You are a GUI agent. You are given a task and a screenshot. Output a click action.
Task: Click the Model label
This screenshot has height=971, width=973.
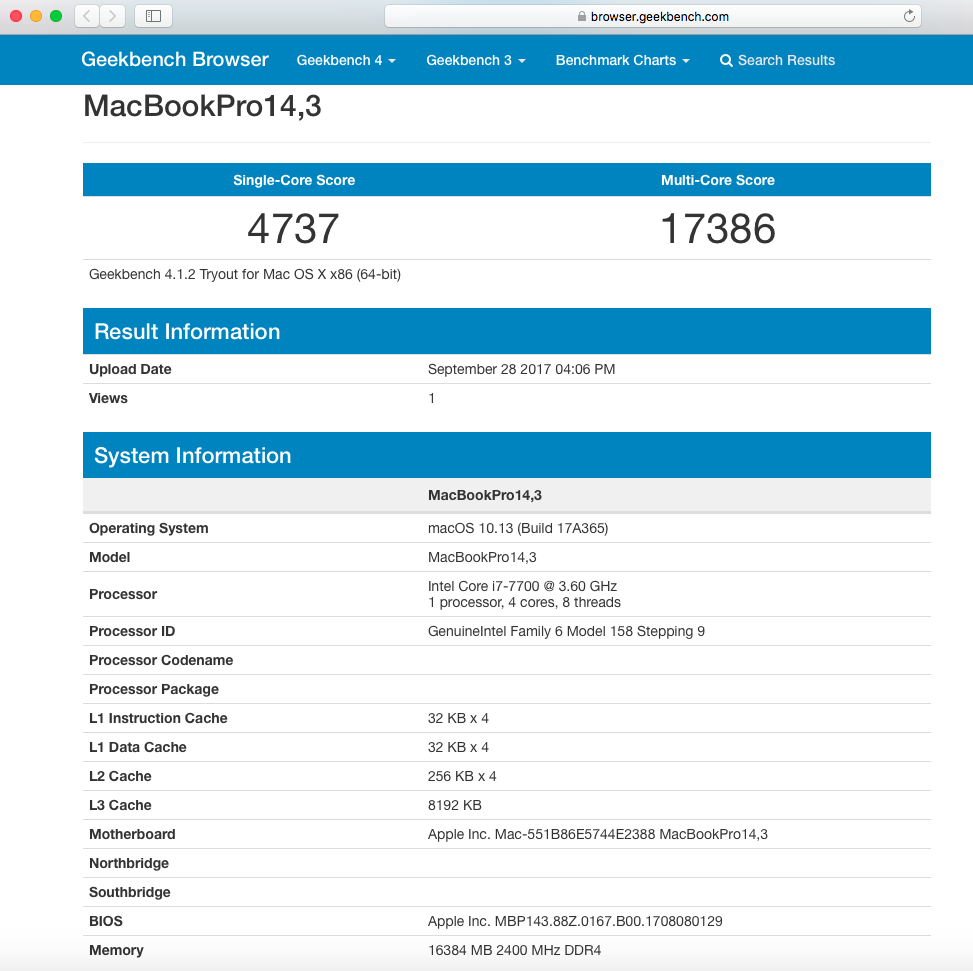[x=110, y=557]
